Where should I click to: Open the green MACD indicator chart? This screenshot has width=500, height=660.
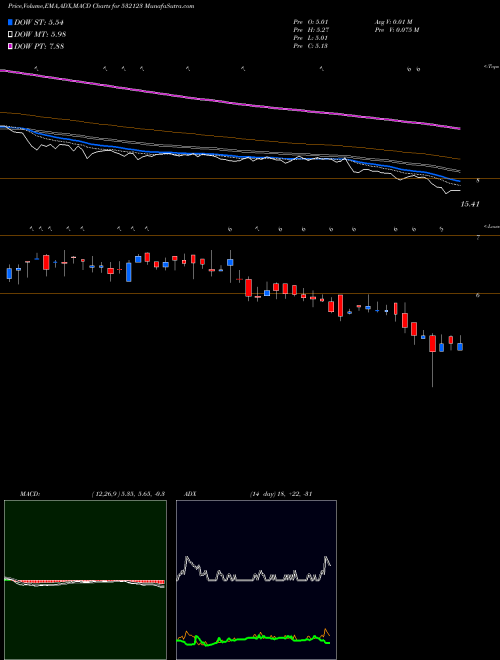pos(85,580)
